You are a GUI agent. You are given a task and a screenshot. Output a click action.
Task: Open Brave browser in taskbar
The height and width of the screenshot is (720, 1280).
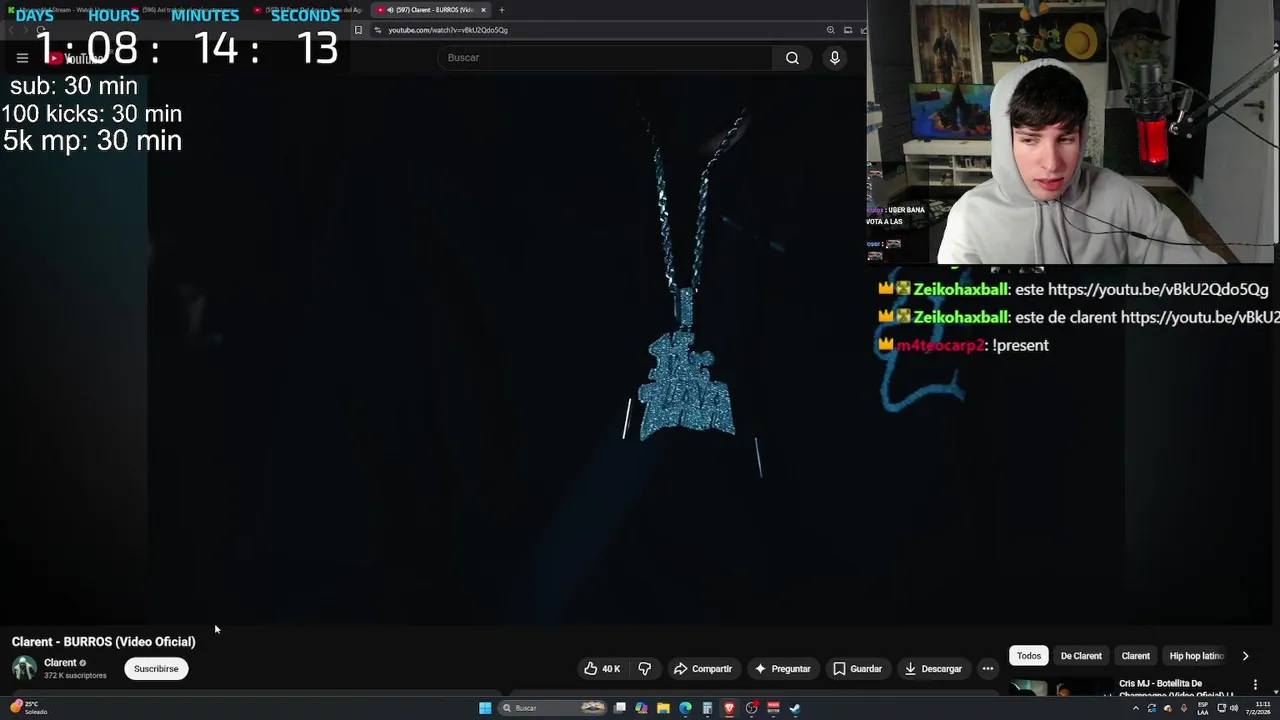pyautogui.click(x=729, y=708)
